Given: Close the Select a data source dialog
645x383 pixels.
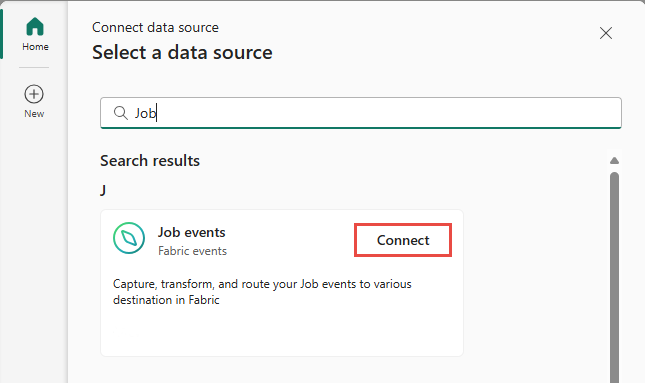Looking at the screenshot, I should coord(606,33).
